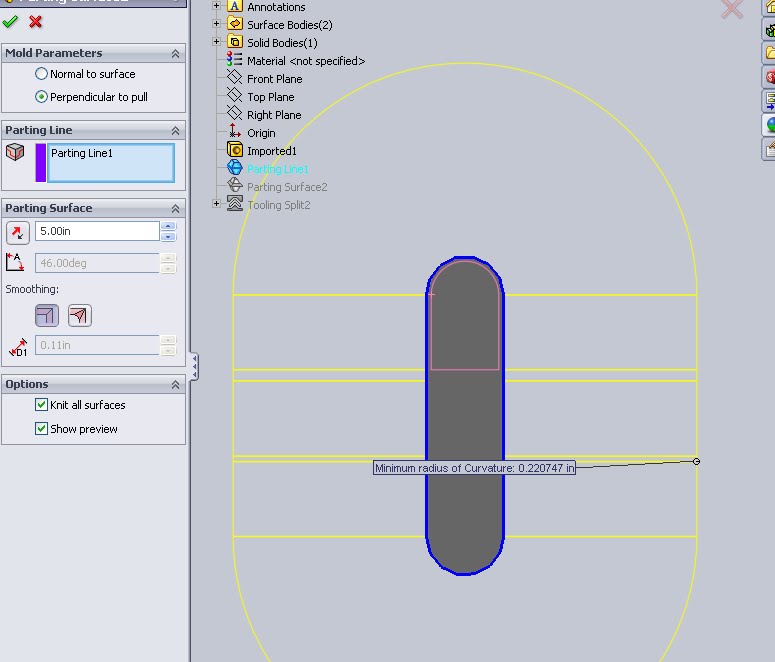Click the Parting Surface2 feature icon
This screenshot has height=662, width=775.
(235, 185)
